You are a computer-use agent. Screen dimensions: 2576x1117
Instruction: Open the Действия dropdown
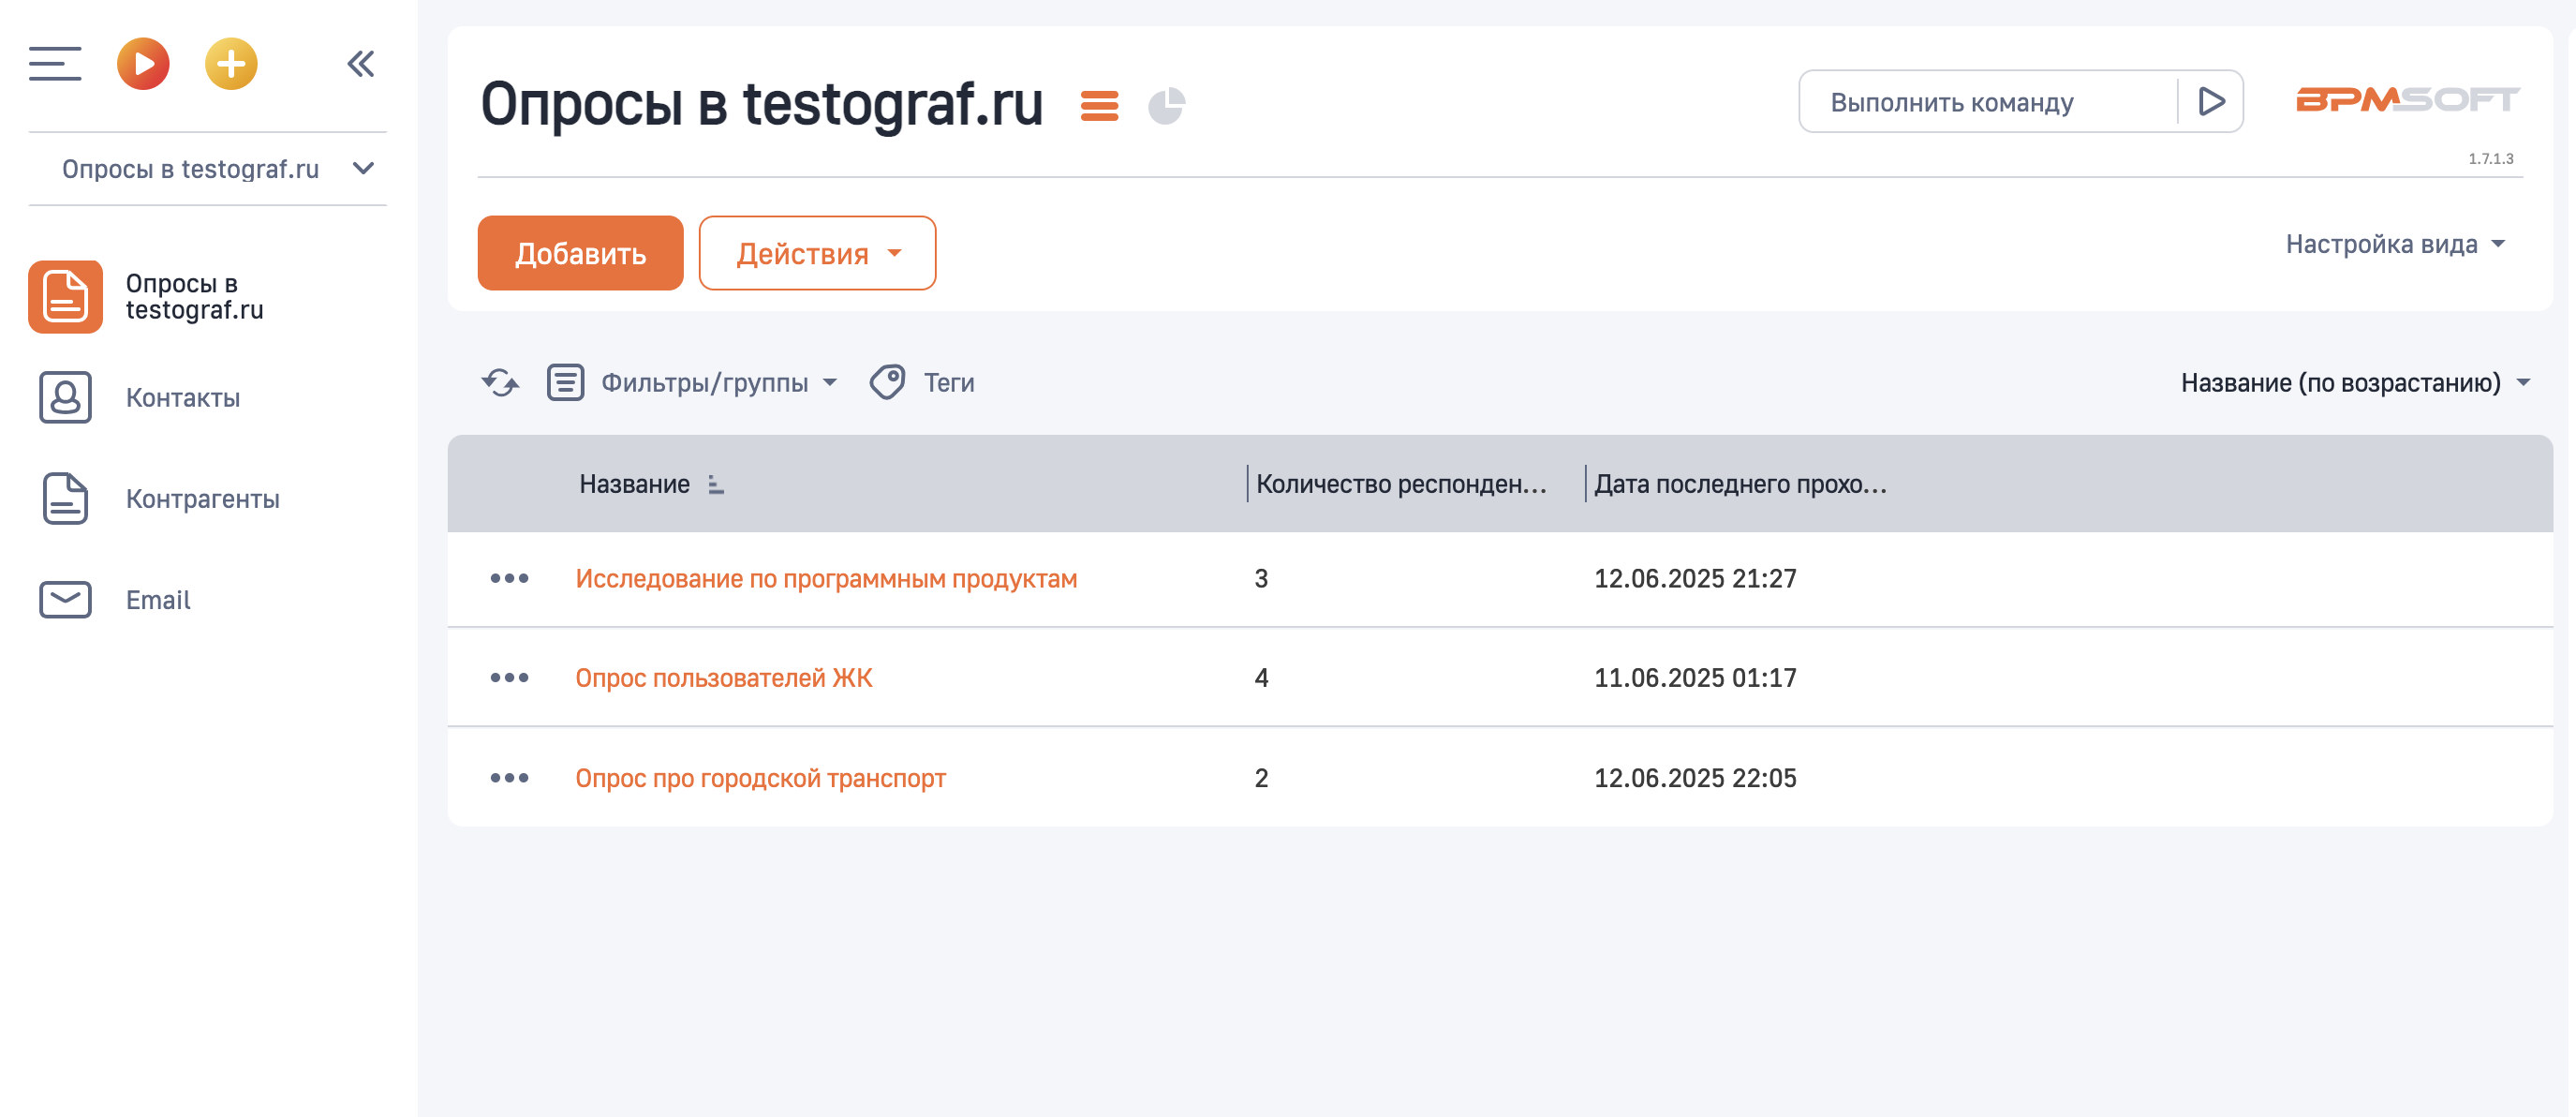pyautogui.click(x=817, y=253)
